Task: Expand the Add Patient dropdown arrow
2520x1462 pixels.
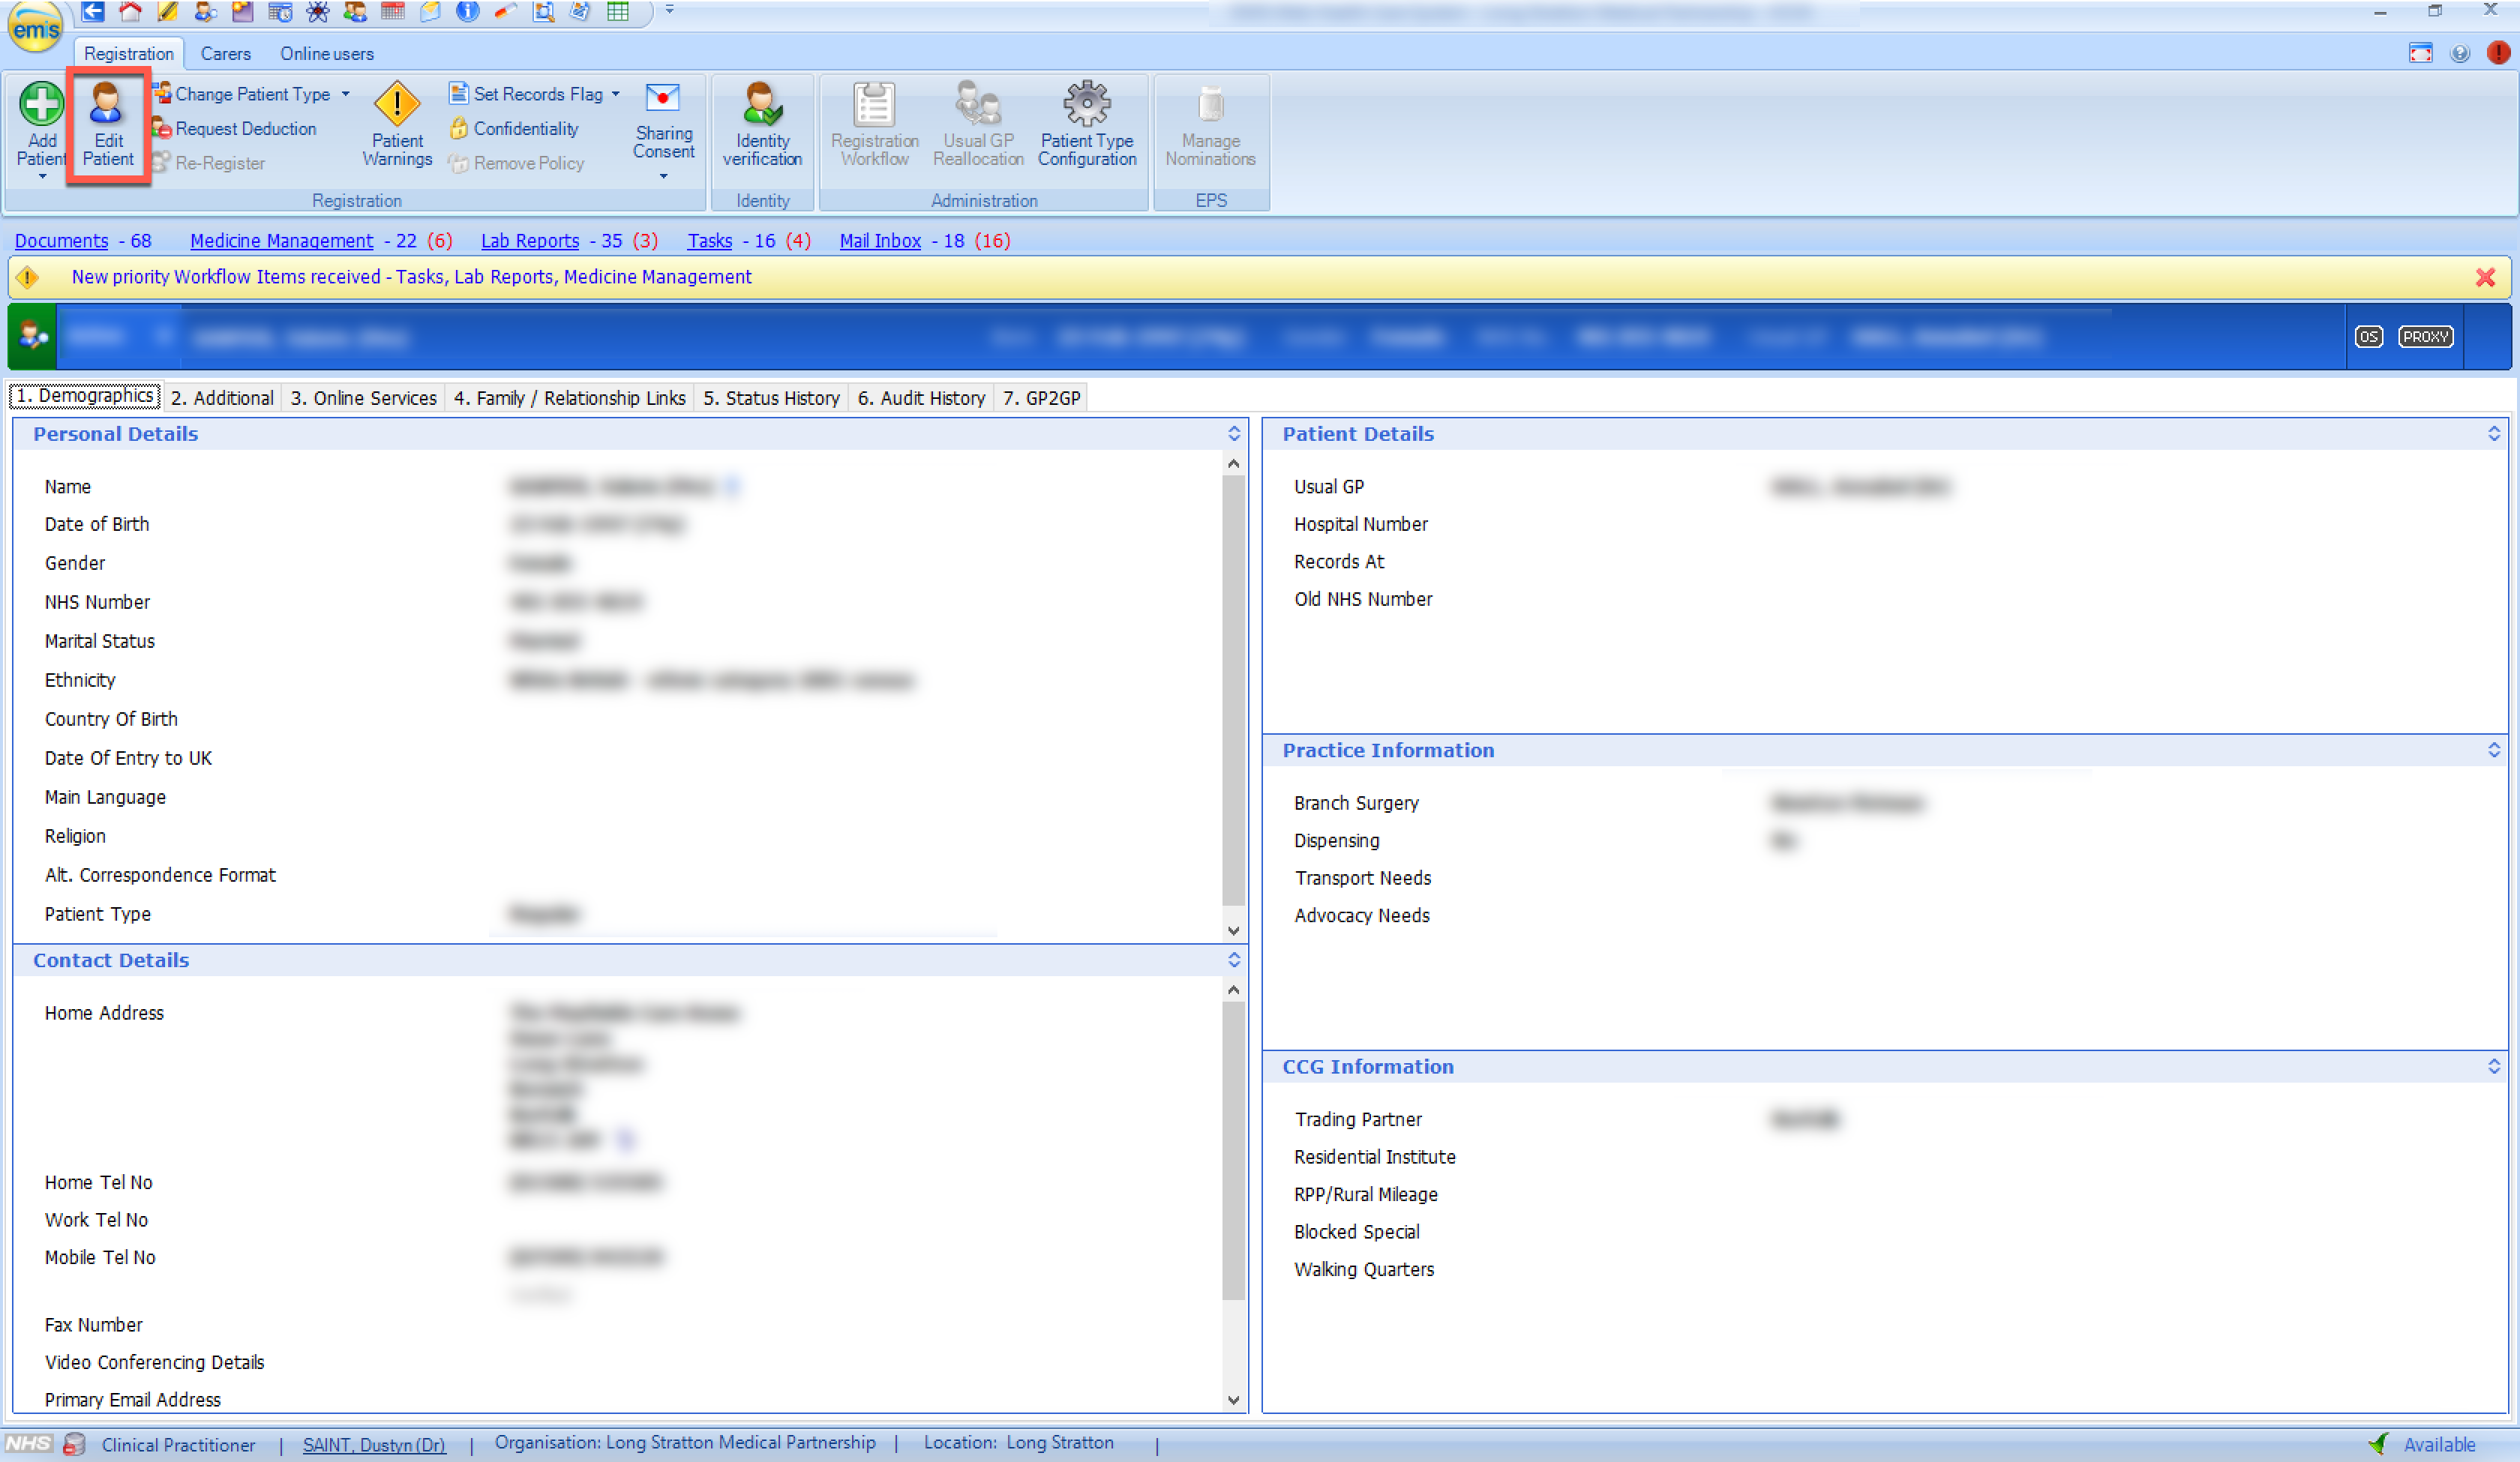Action: tap(42, 177)
